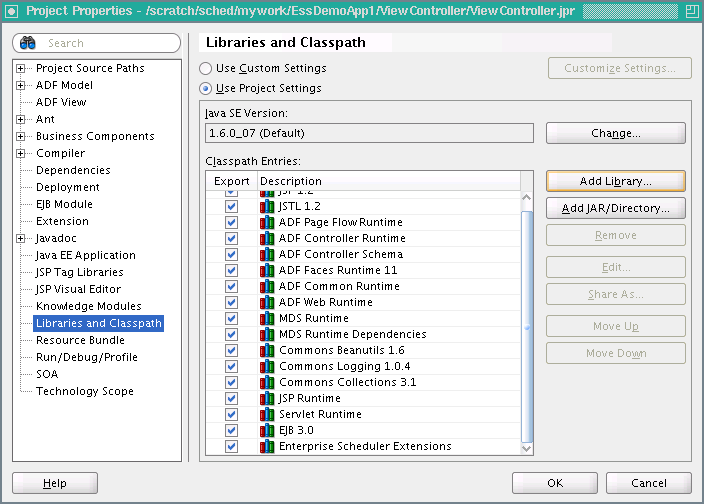Click the ADF Faces Runtime 11 library icon
The width and height of the screenshot is (704, 504).
coord(267,270)
